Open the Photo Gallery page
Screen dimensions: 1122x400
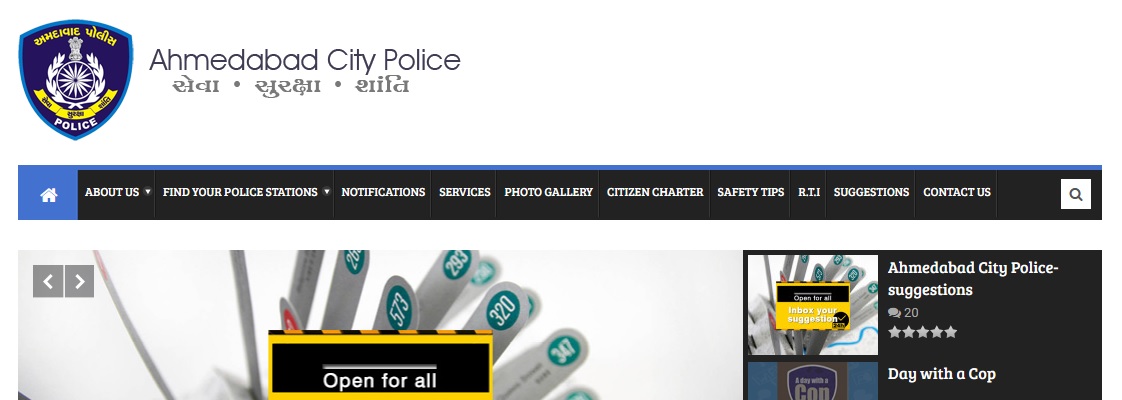pos(548,192)
